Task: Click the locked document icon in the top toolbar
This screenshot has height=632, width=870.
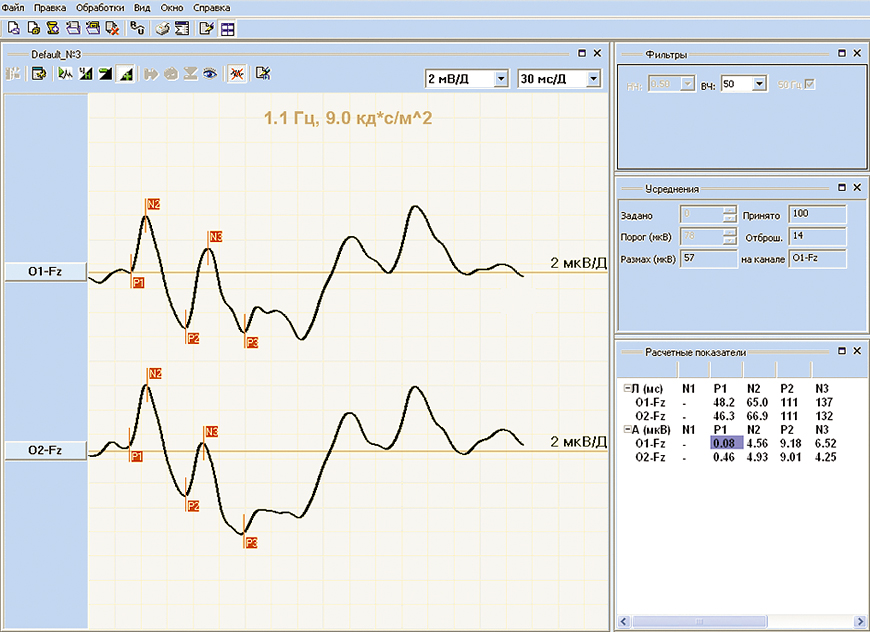Action: 33,28
